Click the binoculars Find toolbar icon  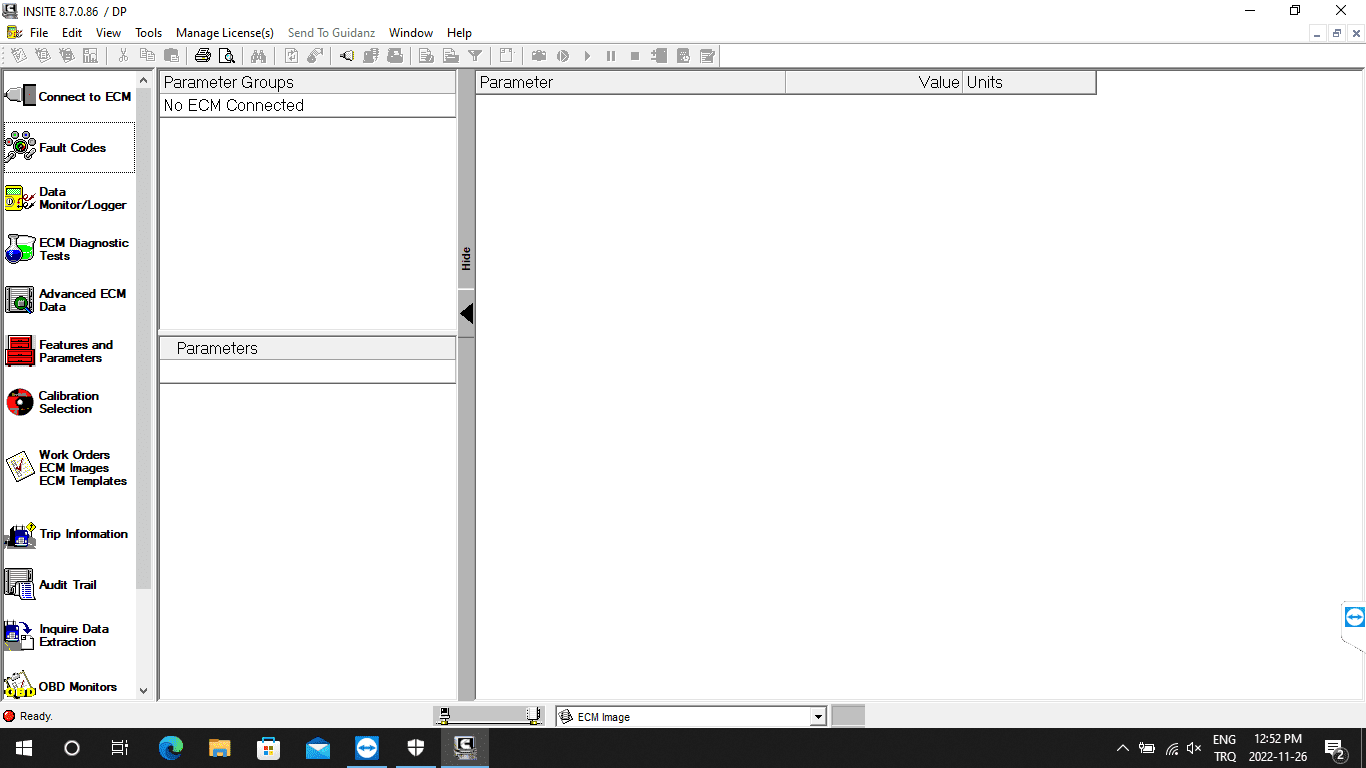[258, 56]
